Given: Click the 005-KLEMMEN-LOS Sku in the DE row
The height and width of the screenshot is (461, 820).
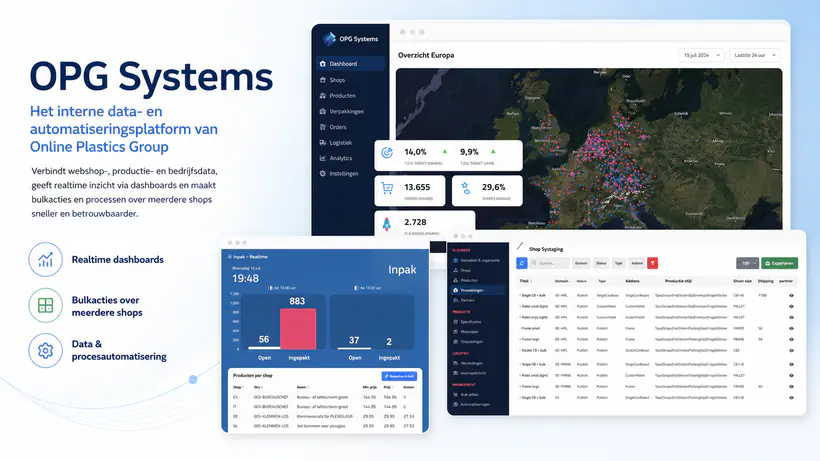Looking at the screenshot, I should coord(271,417).
